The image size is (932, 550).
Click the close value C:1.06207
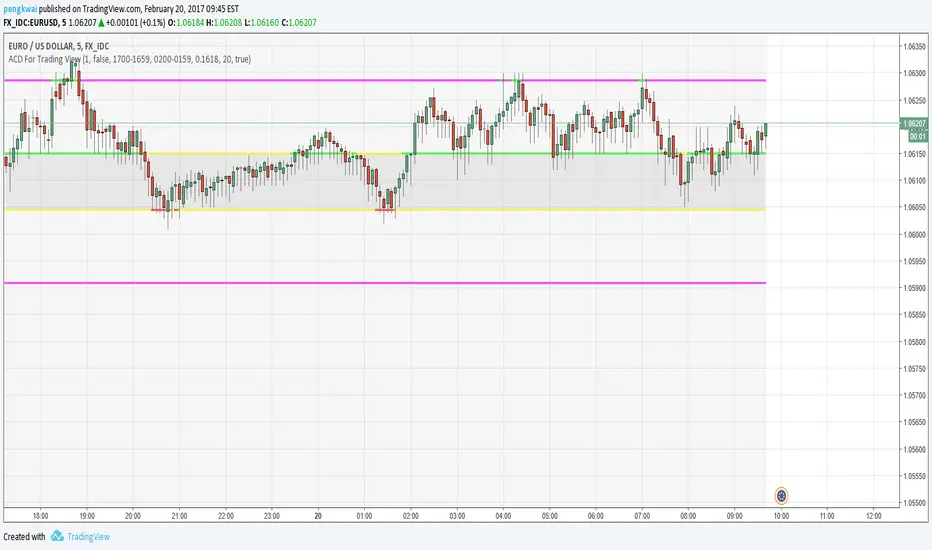coord(299,23)
